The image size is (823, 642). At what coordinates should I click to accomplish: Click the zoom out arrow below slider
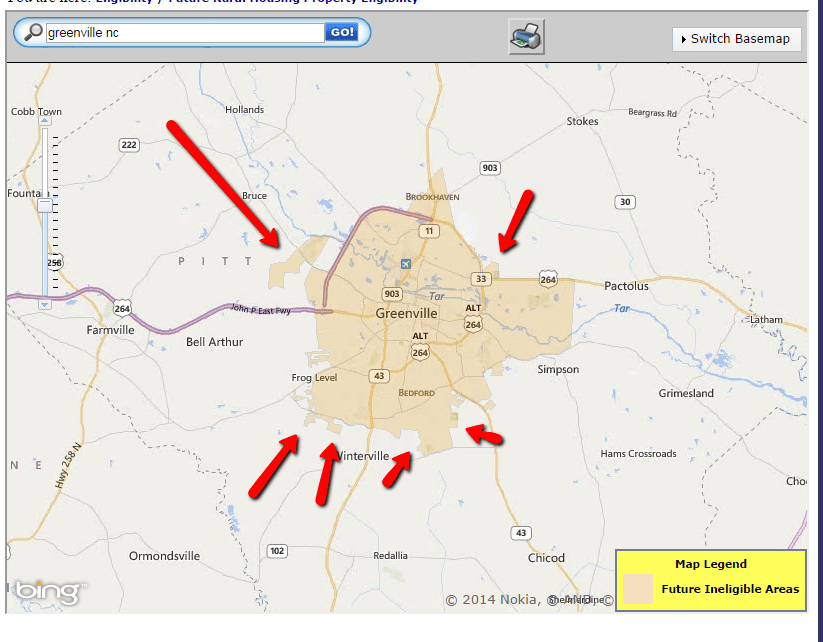(45, 304)
